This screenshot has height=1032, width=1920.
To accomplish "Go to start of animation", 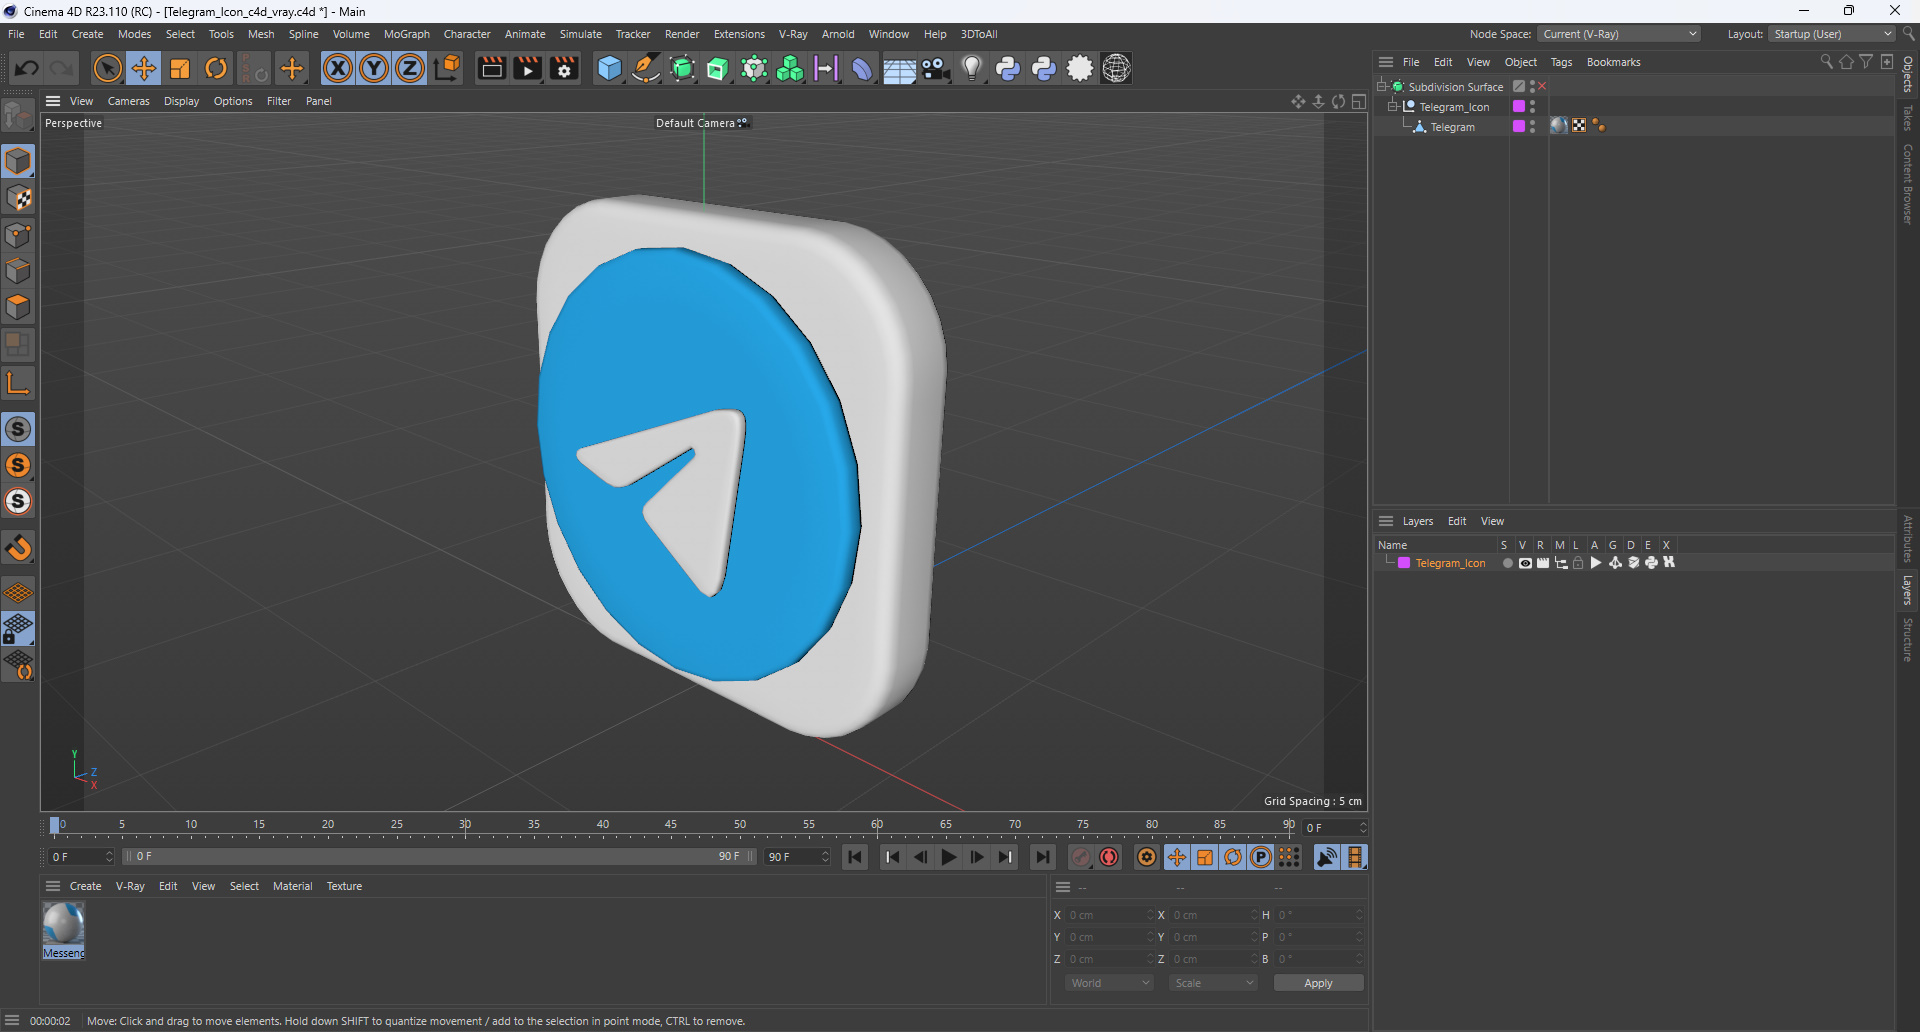I will [854, 857].
